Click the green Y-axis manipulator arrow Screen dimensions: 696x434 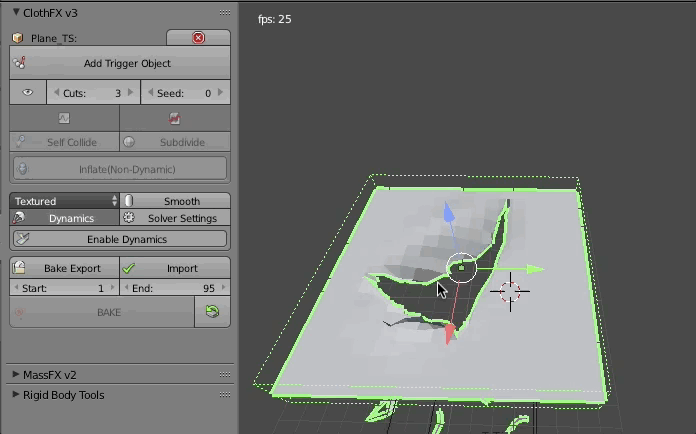(534, 269)
